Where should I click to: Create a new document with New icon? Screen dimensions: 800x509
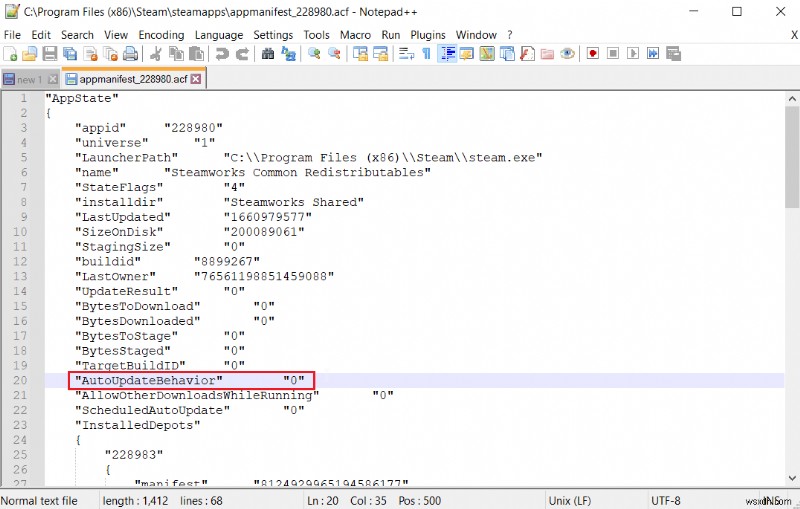[x=10, y=54]
